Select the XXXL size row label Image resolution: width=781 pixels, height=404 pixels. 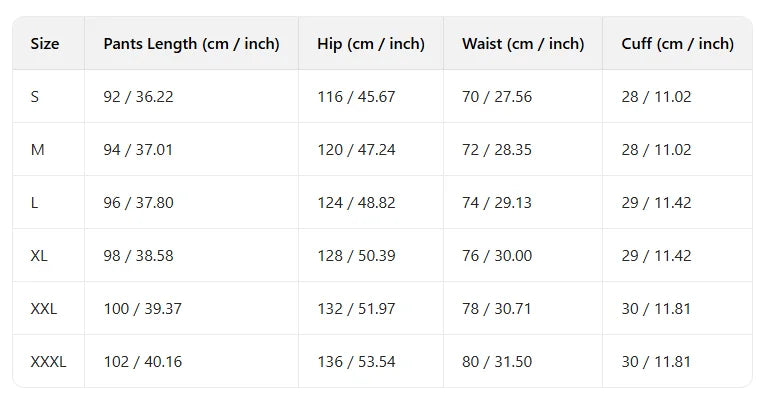(48, 362)
